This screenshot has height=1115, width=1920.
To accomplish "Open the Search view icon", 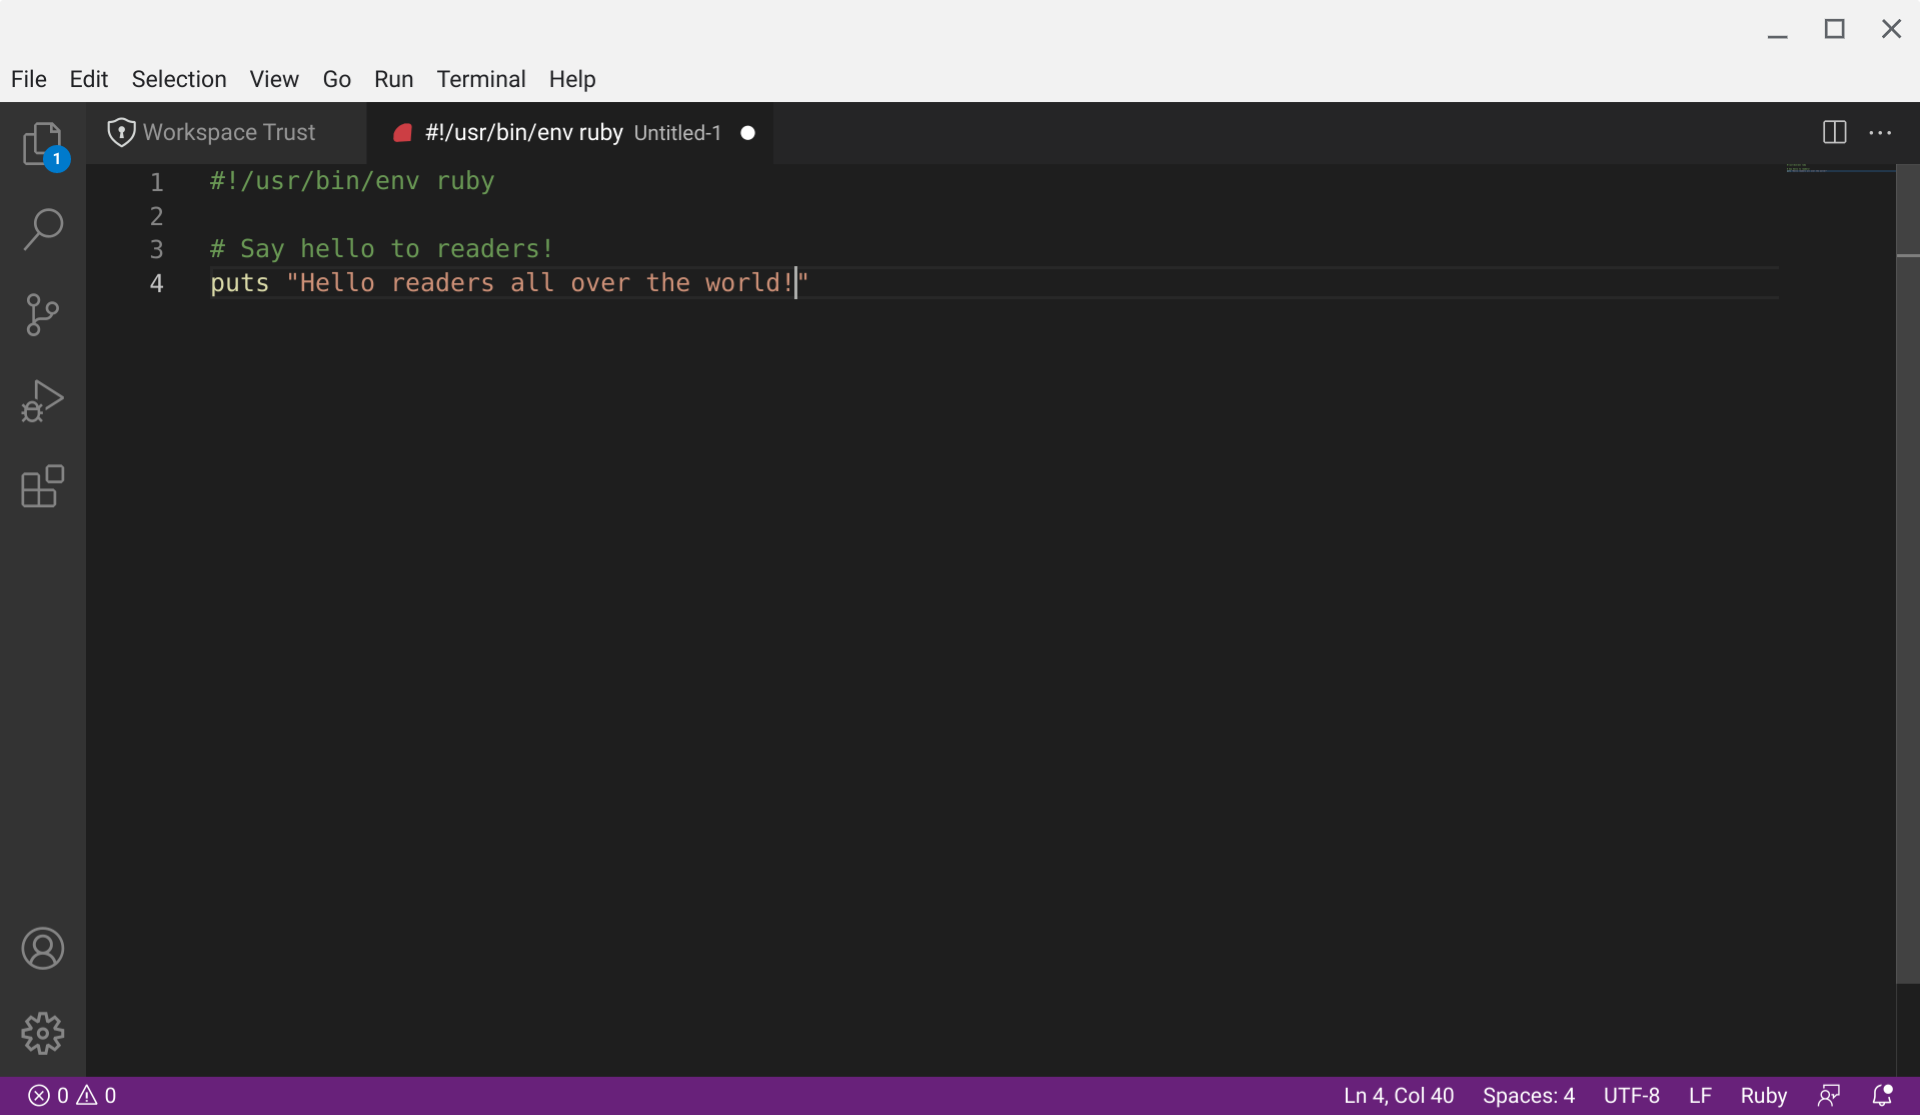I will [42, 229].
